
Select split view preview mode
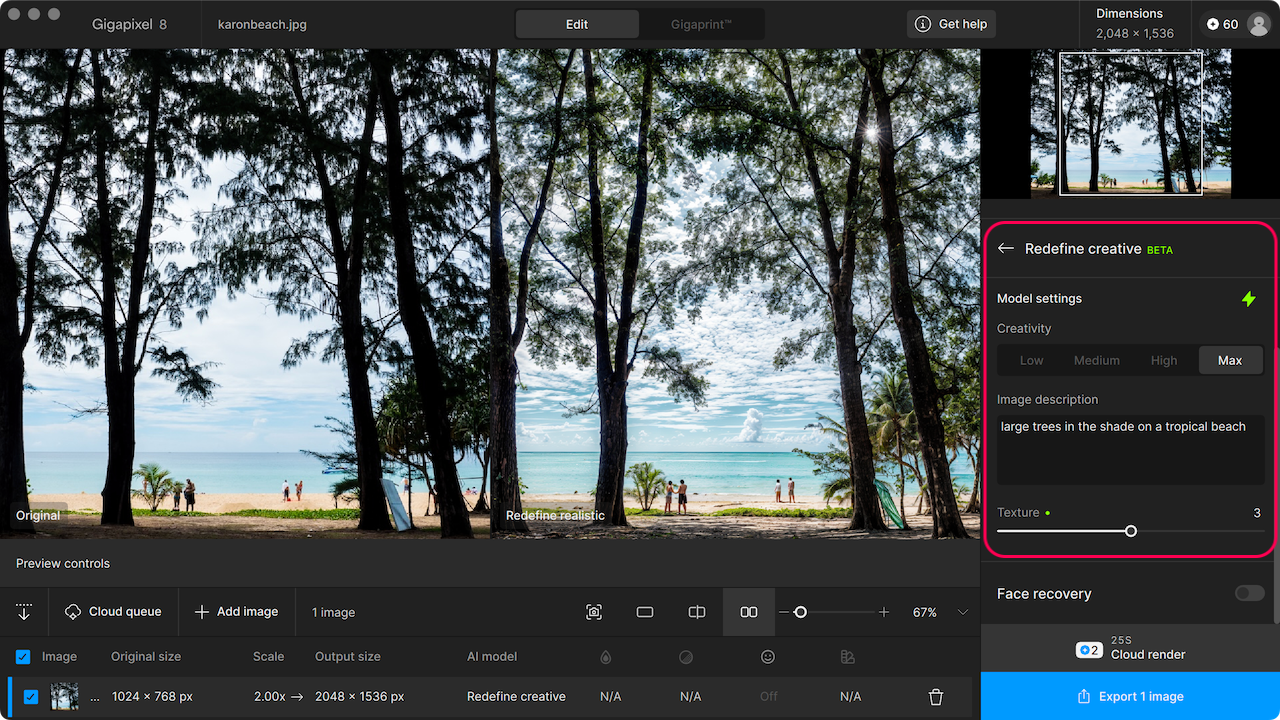coord(697,612)
